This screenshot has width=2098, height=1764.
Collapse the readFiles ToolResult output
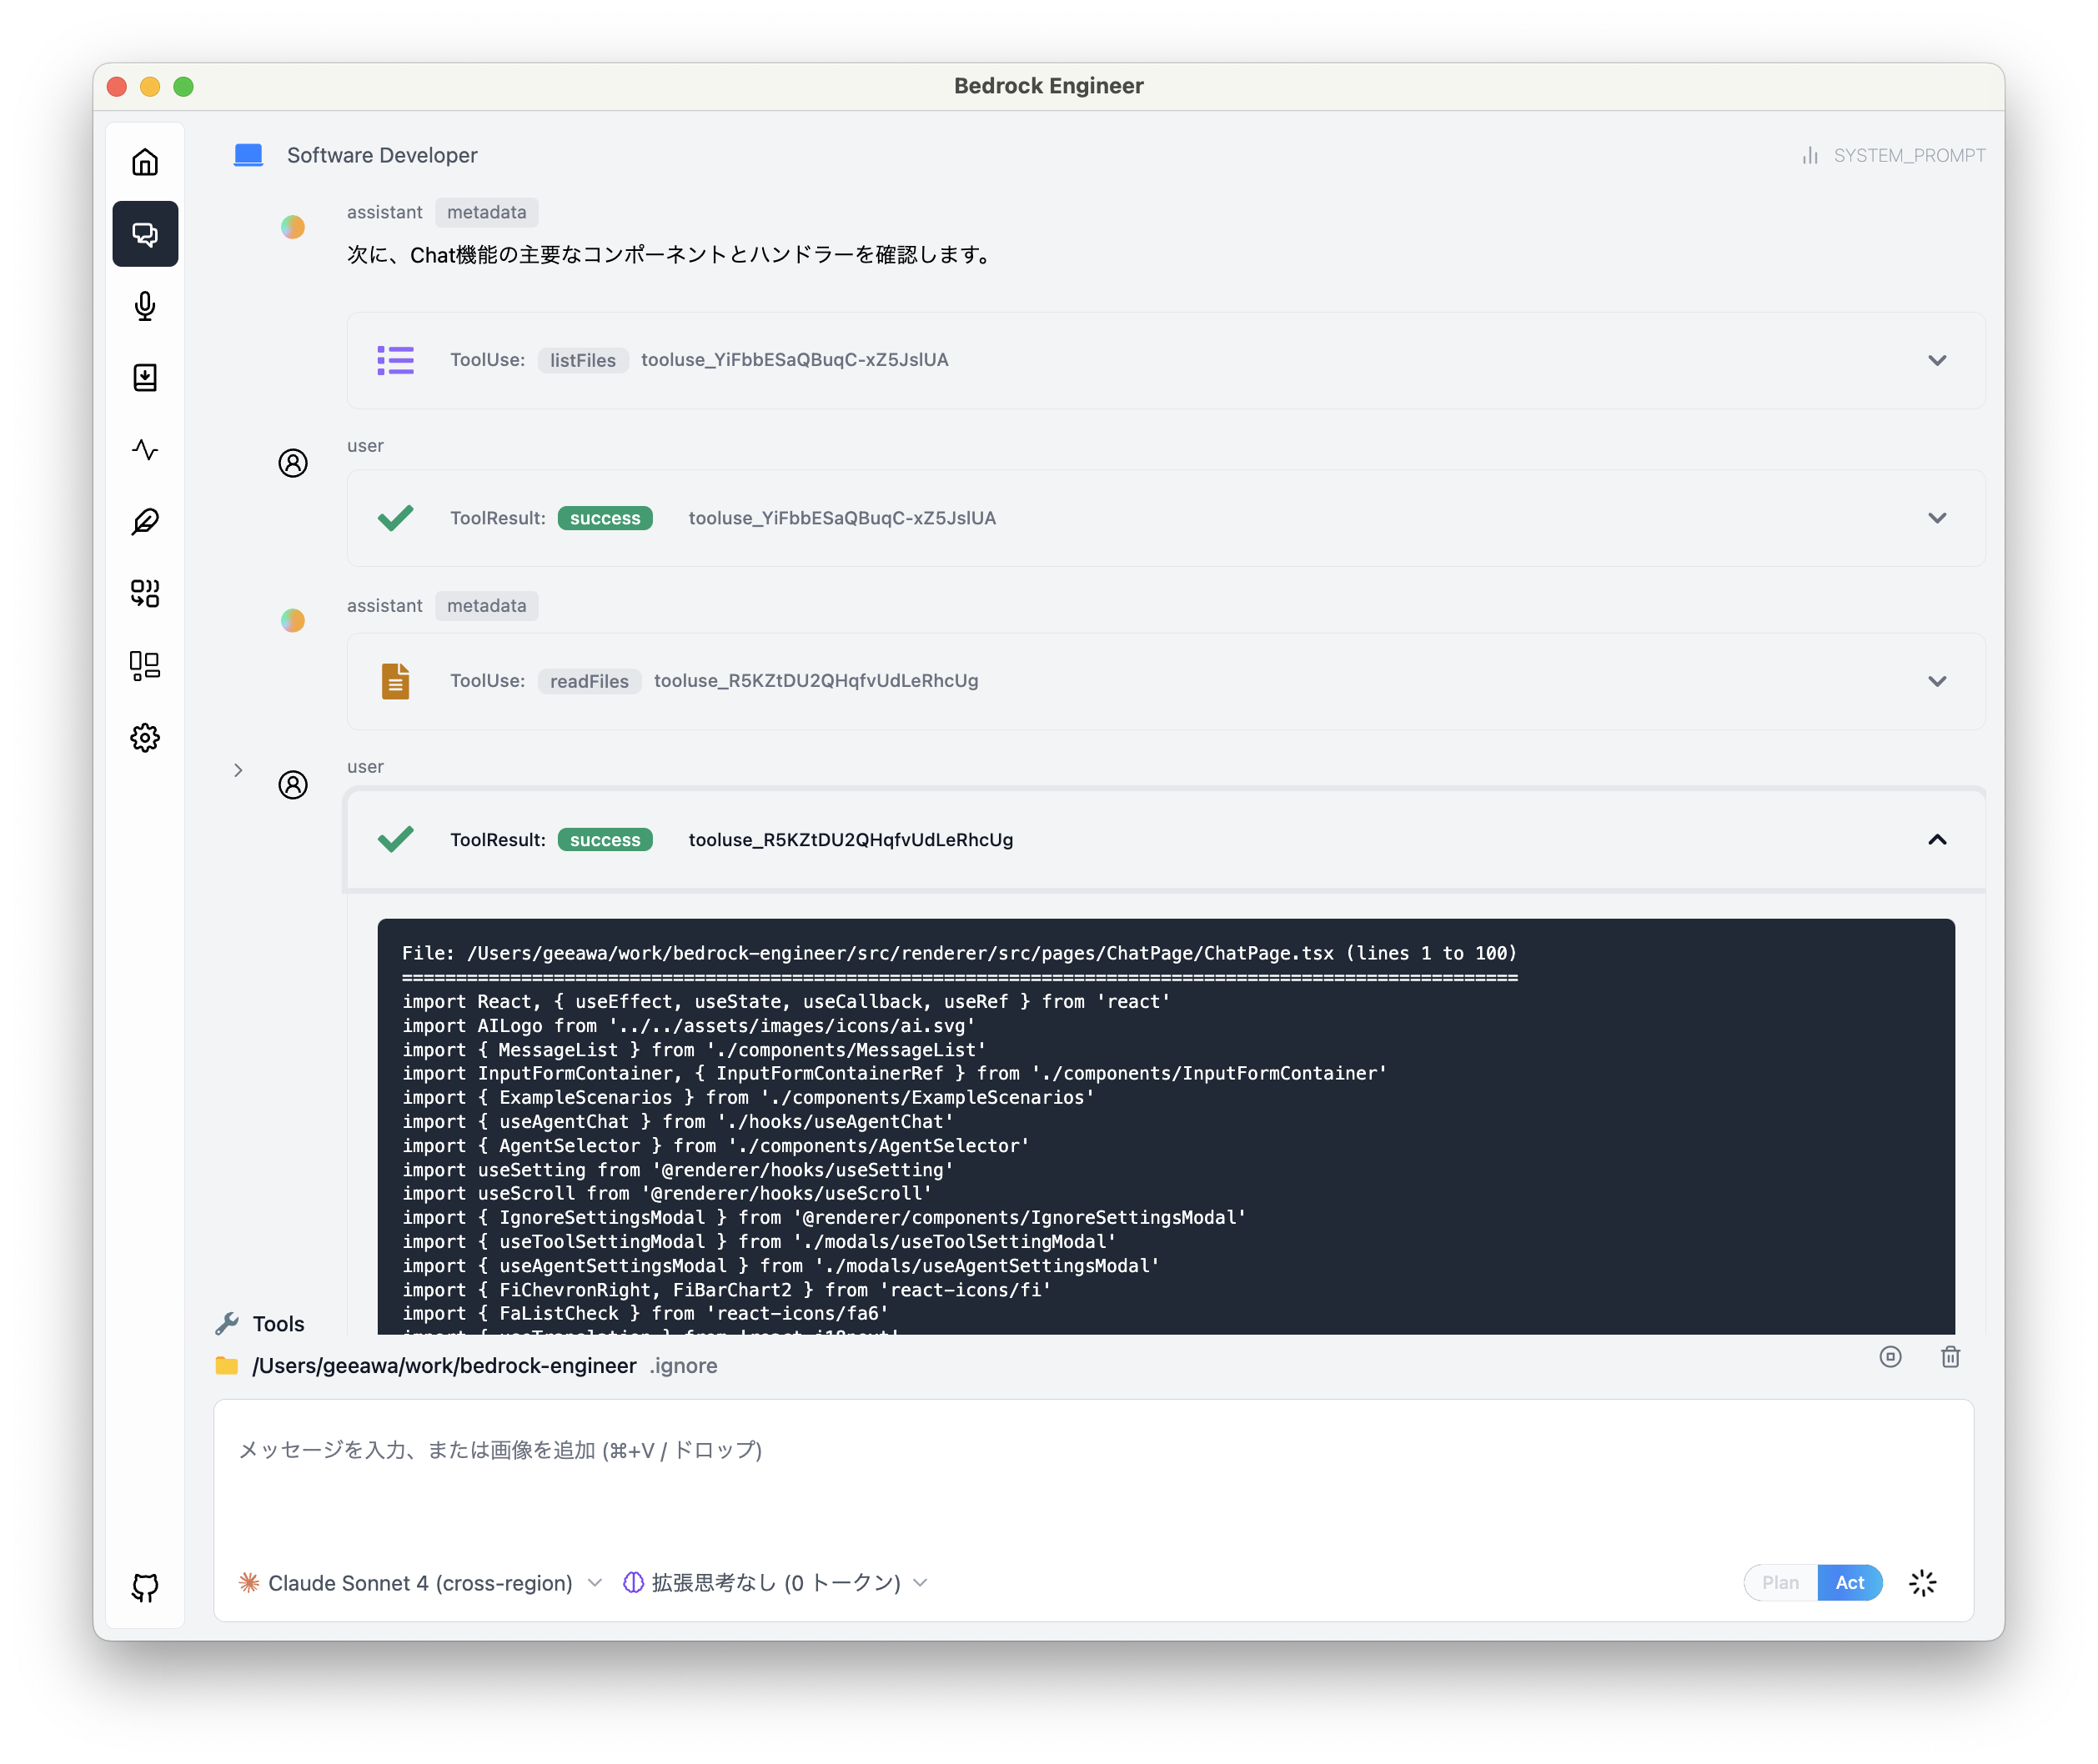(1938, 840)
